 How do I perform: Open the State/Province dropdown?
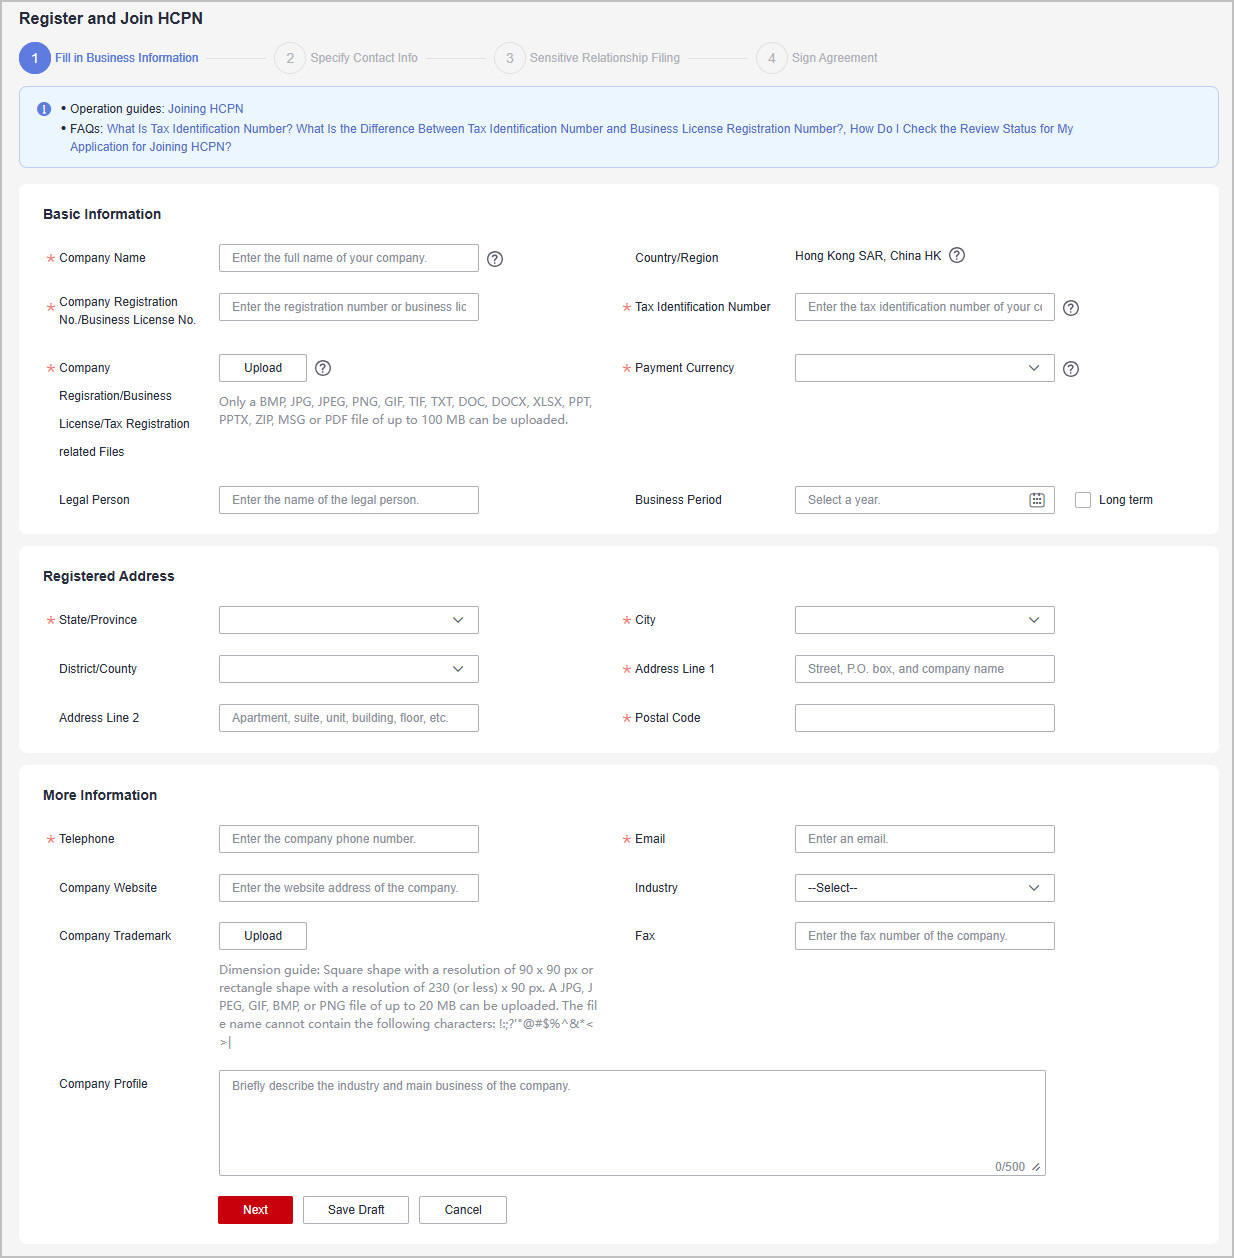coord(349,620)
